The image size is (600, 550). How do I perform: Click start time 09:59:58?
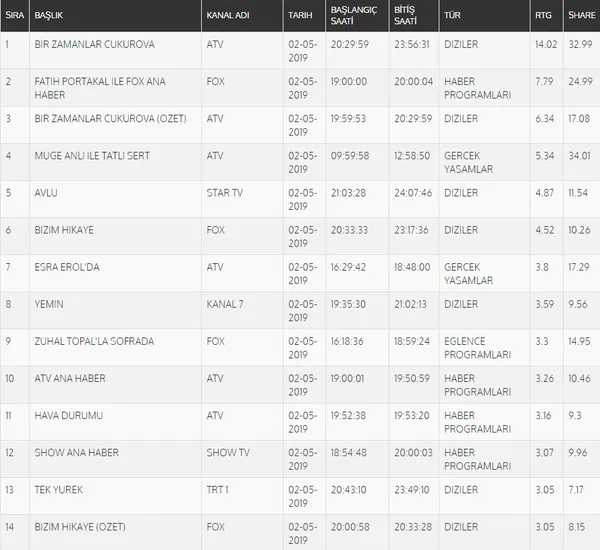[x=350, y=156]
